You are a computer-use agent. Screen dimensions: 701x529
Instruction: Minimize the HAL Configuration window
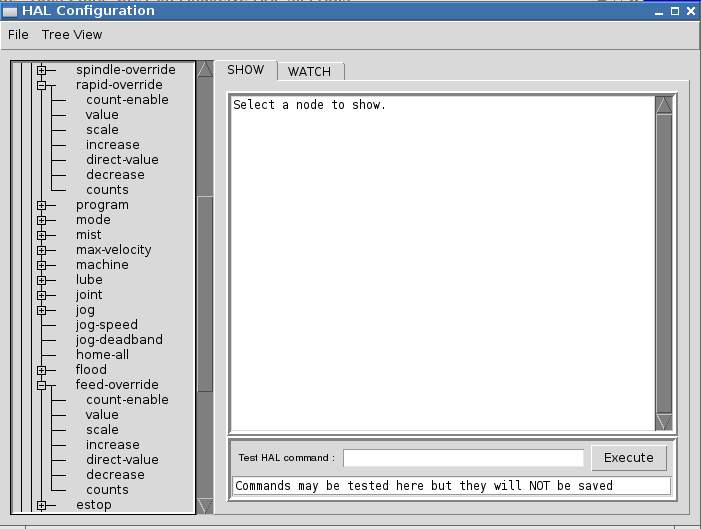click(659, 12)
